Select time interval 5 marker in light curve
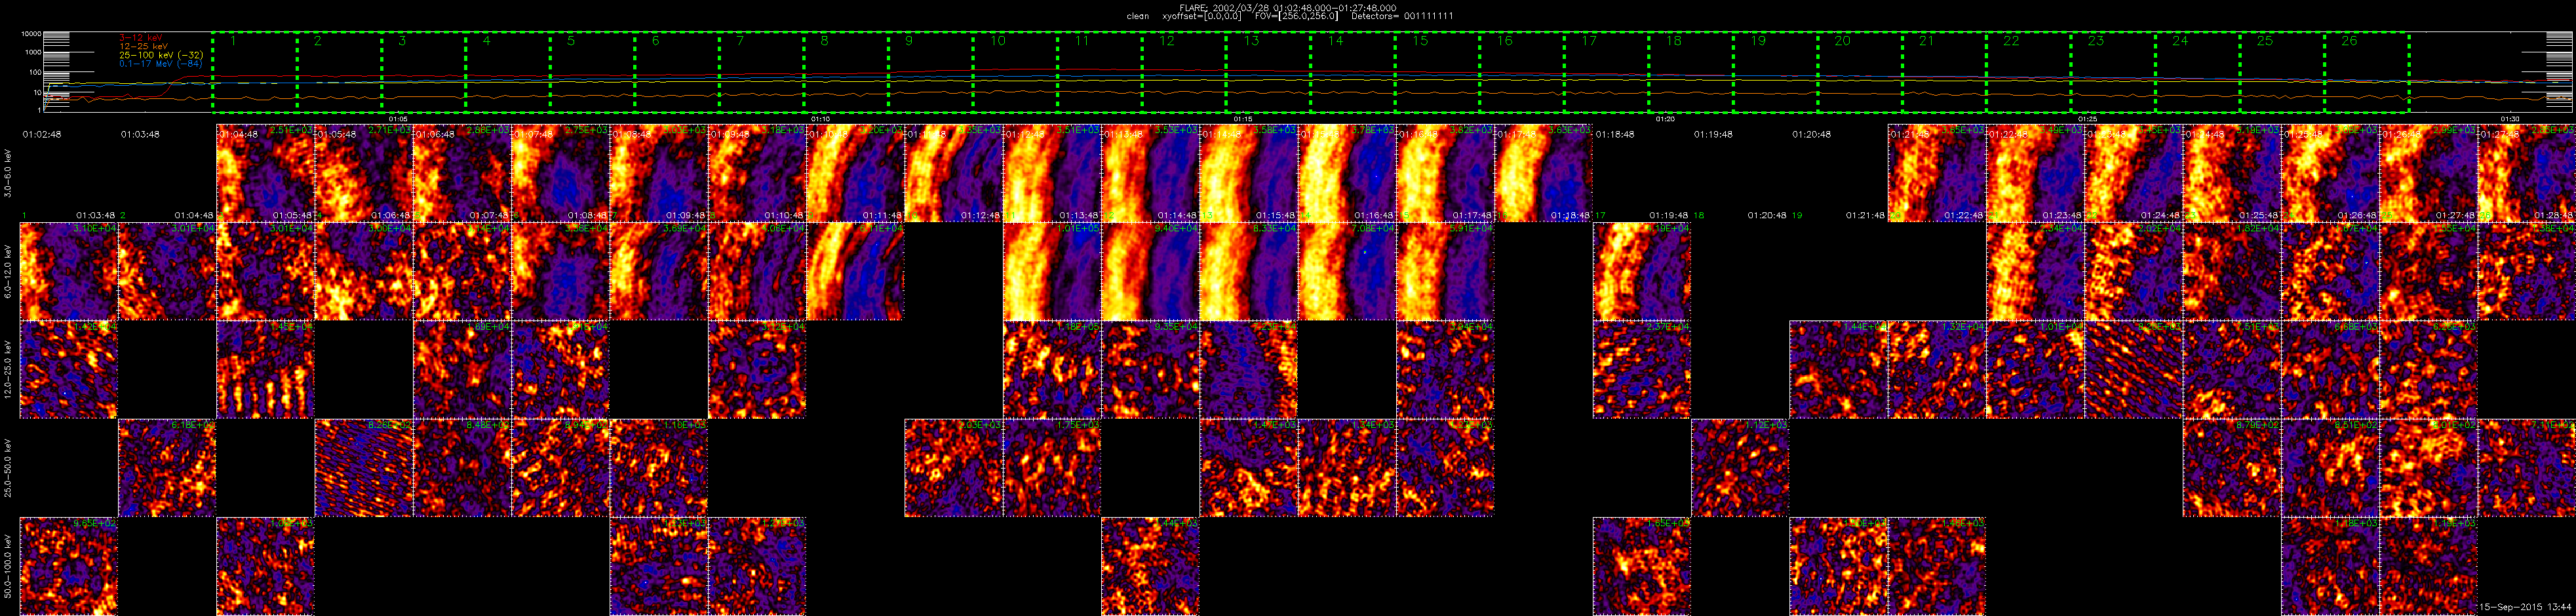Screen dimensions: 2576x616 click(571, 41)
